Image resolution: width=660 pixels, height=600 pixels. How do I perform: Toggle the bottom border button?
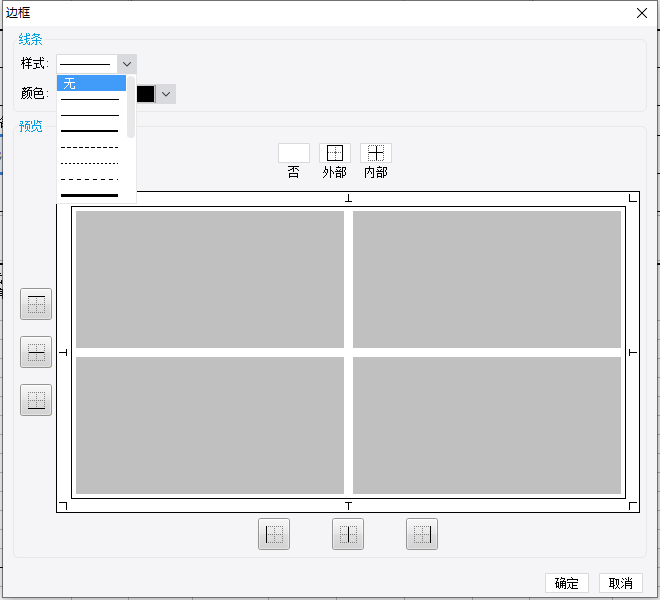point(36,400)
